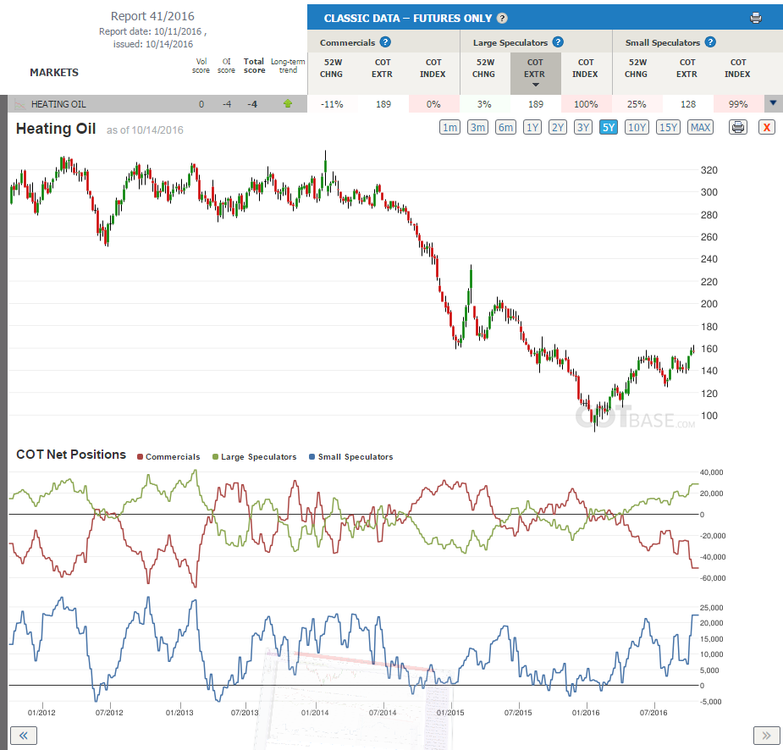Select the HEATING OIL market row
This screenshot has height=750, width=783.
pyautogui.click(x=157, y=104)
